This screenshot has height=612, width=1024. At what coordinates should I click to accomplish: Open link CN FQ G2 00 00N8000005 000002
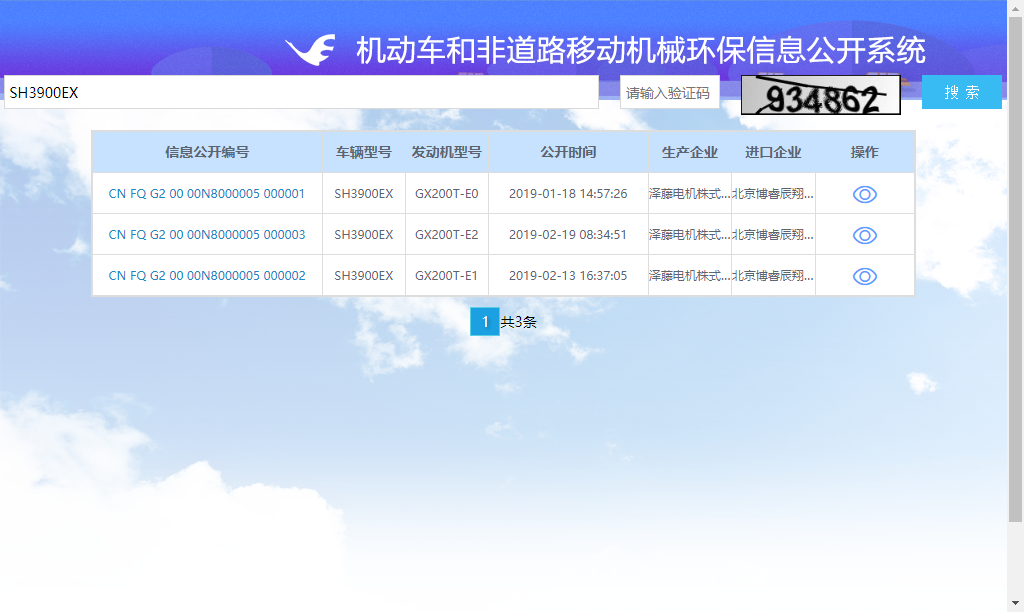coord(207,276)
